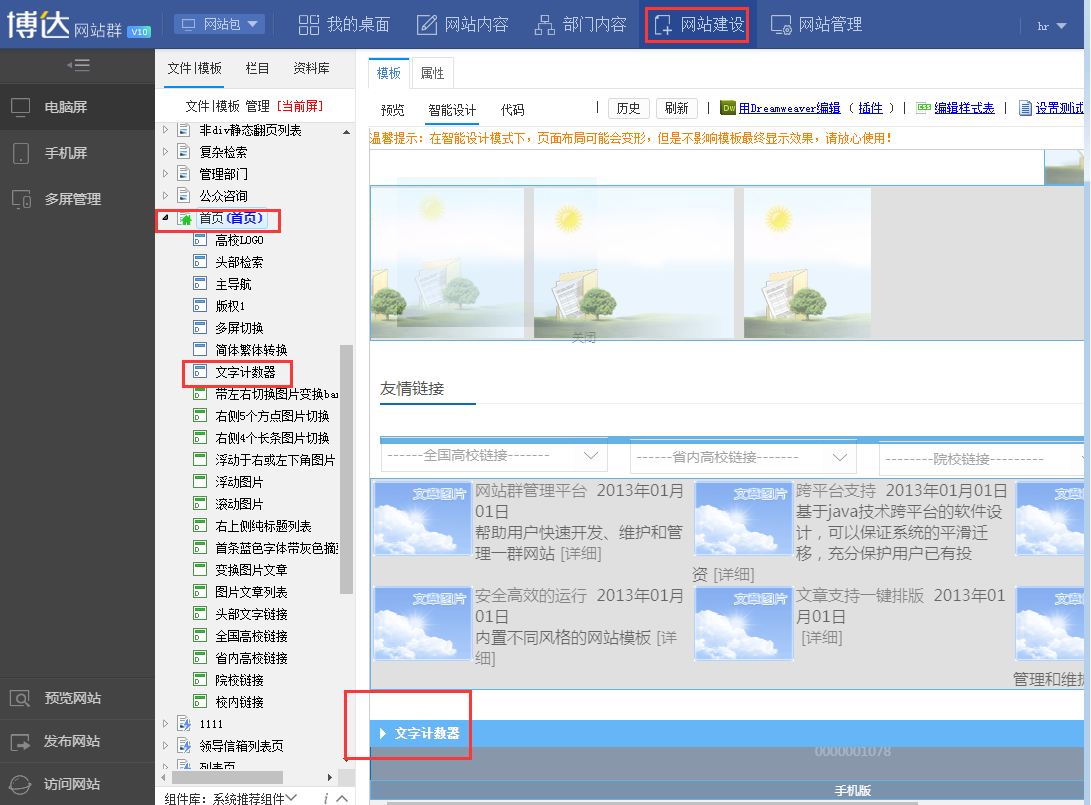Select 多屏切换 component icon
1091x805 pixels.
pos(200,328)
